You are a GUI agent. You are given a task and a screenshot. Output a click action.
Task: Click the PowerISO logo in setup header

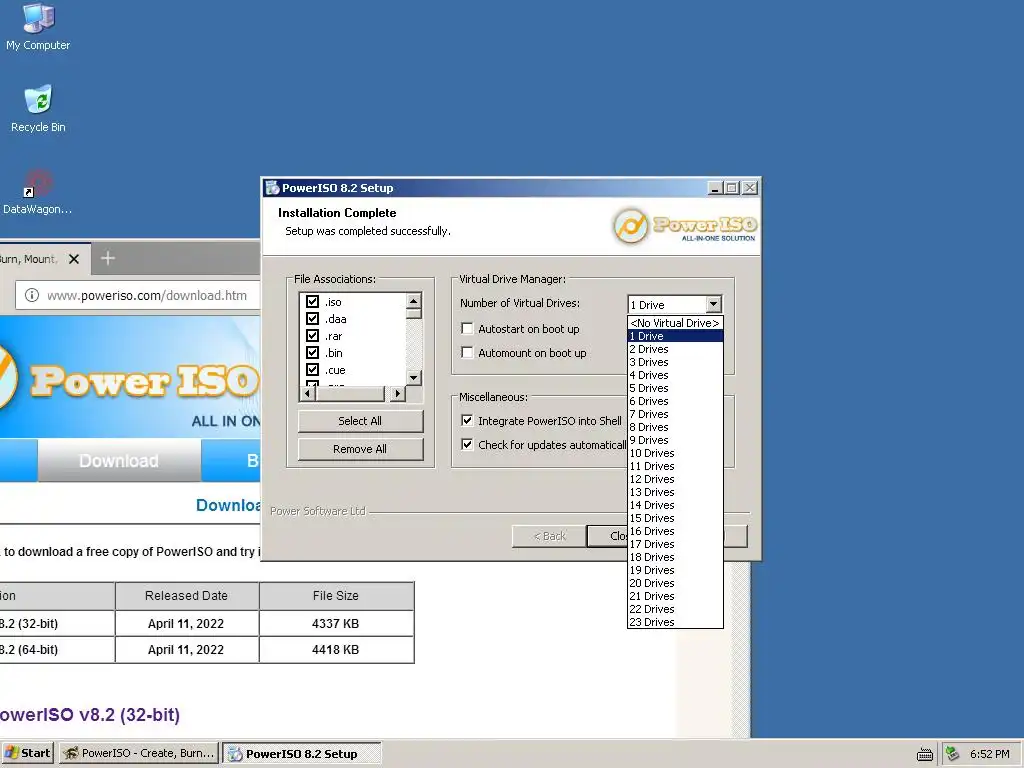click(x=684, y=225)
